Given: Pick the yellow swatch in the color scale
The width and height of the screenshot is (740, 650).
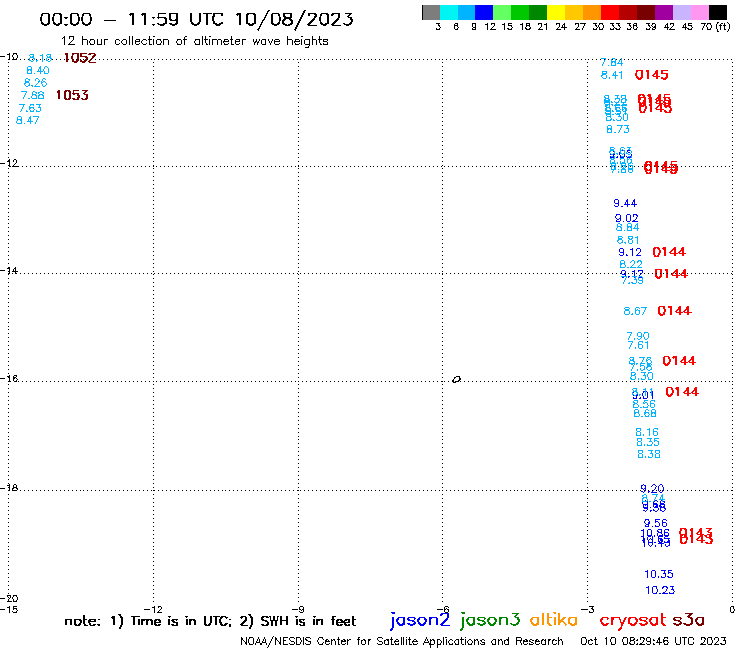Looking at the screenshot, I should [556, 12].
